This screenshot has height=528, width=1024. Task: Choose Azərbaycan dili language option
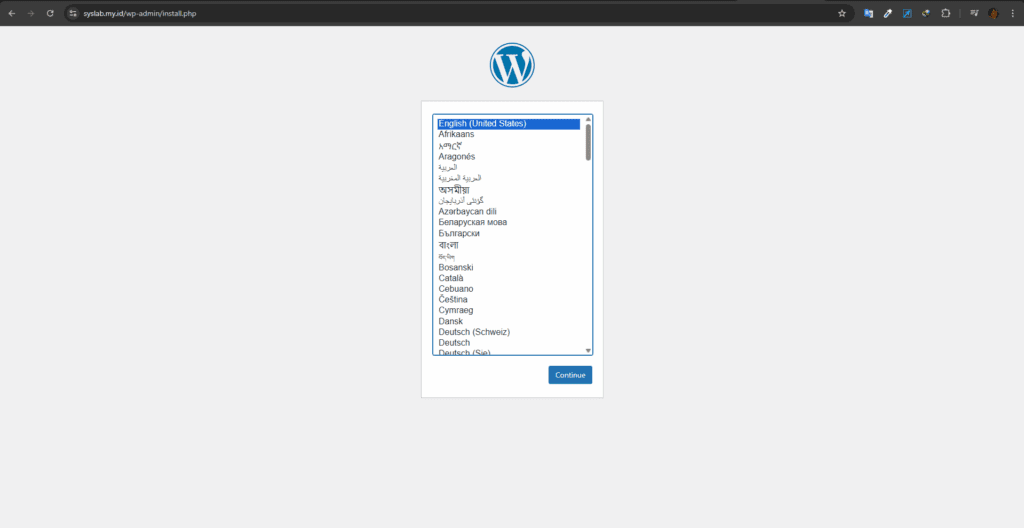pyautogui.click(x=509, y=211)
